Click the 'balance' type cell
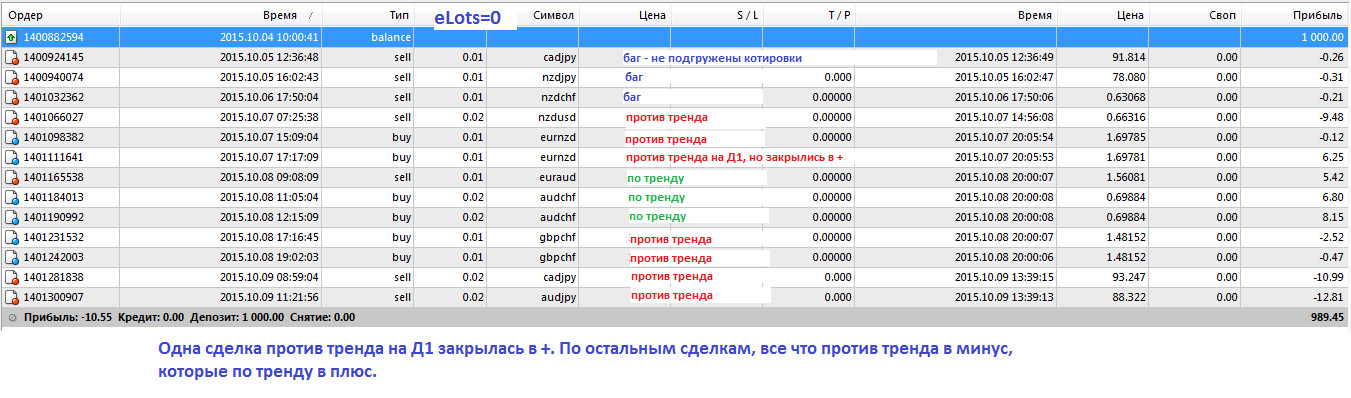The width and height of the screenshot is (1351, 398). (391, 37)
